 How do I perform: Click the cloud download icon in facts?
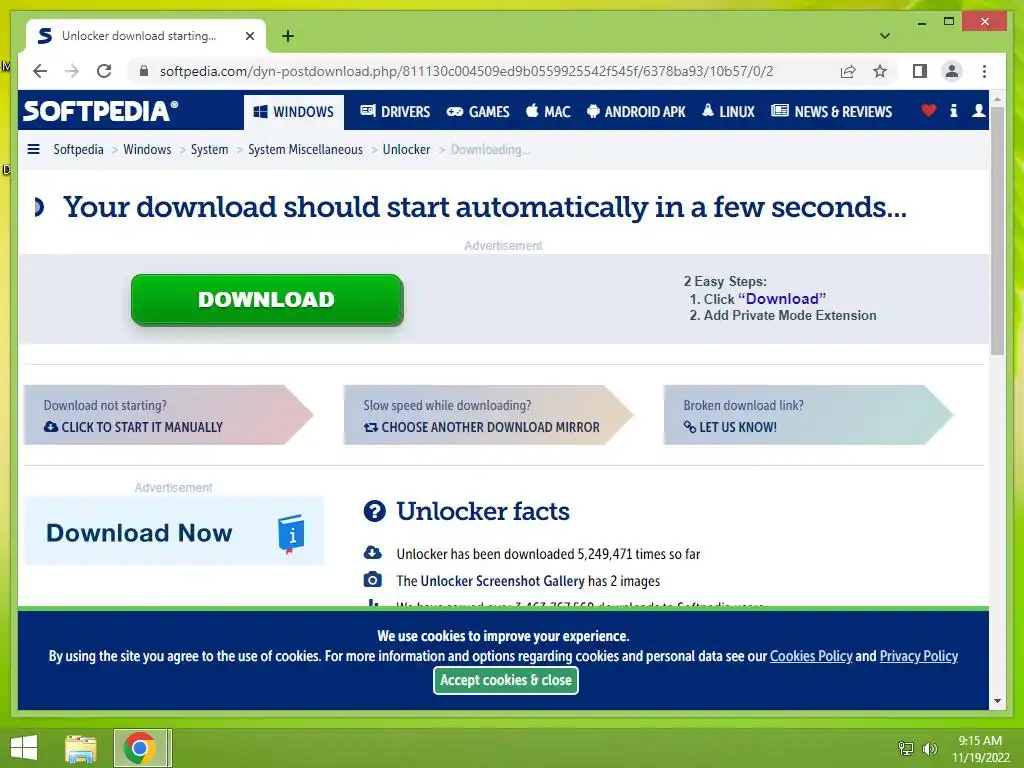(x=372, y=552)
